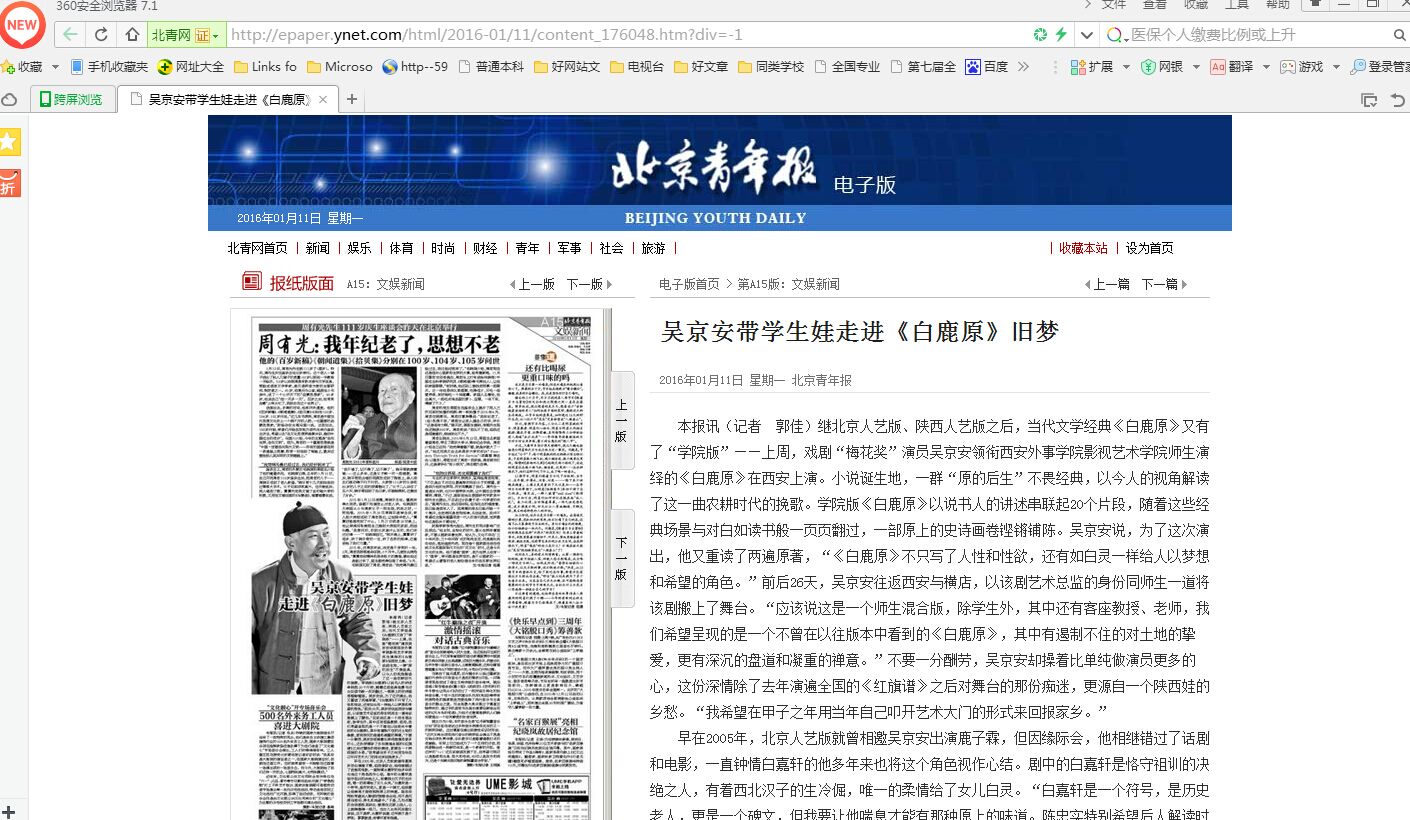Expand the 翻译 dropdown arrow
This screenshot has width=1410, height=820.
pos(1266,67)
